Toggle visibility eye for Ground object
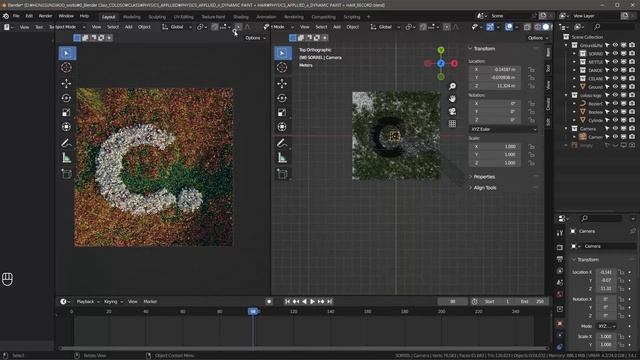This screenshot has height=360, width=640. [615, 87]
